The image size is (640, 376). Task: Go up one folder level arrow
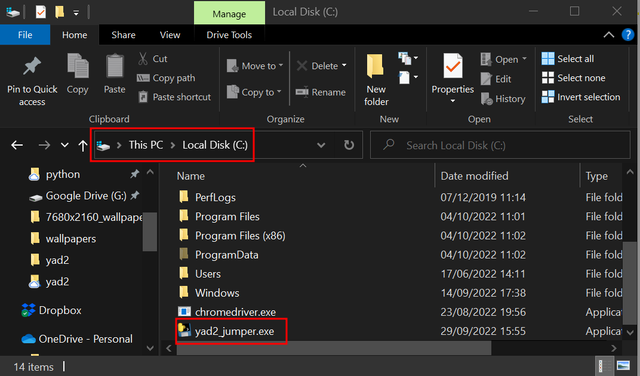coord(83,145)
